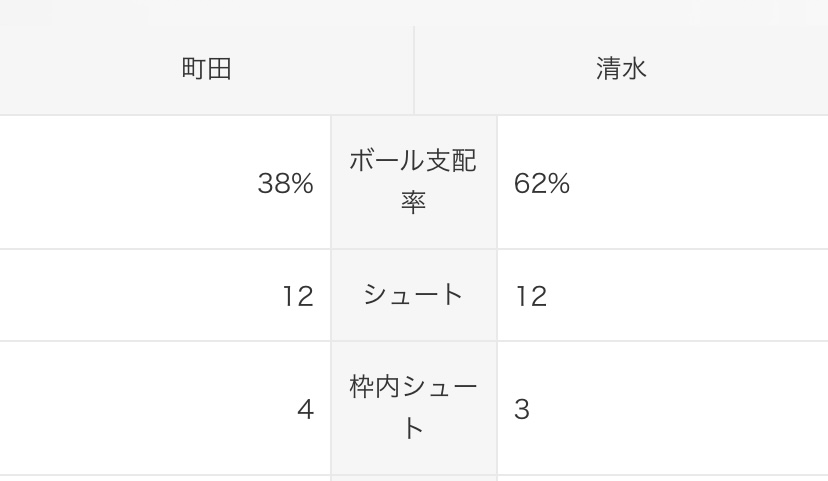Select 清水's shot count of 12

[x=531, y=296]
